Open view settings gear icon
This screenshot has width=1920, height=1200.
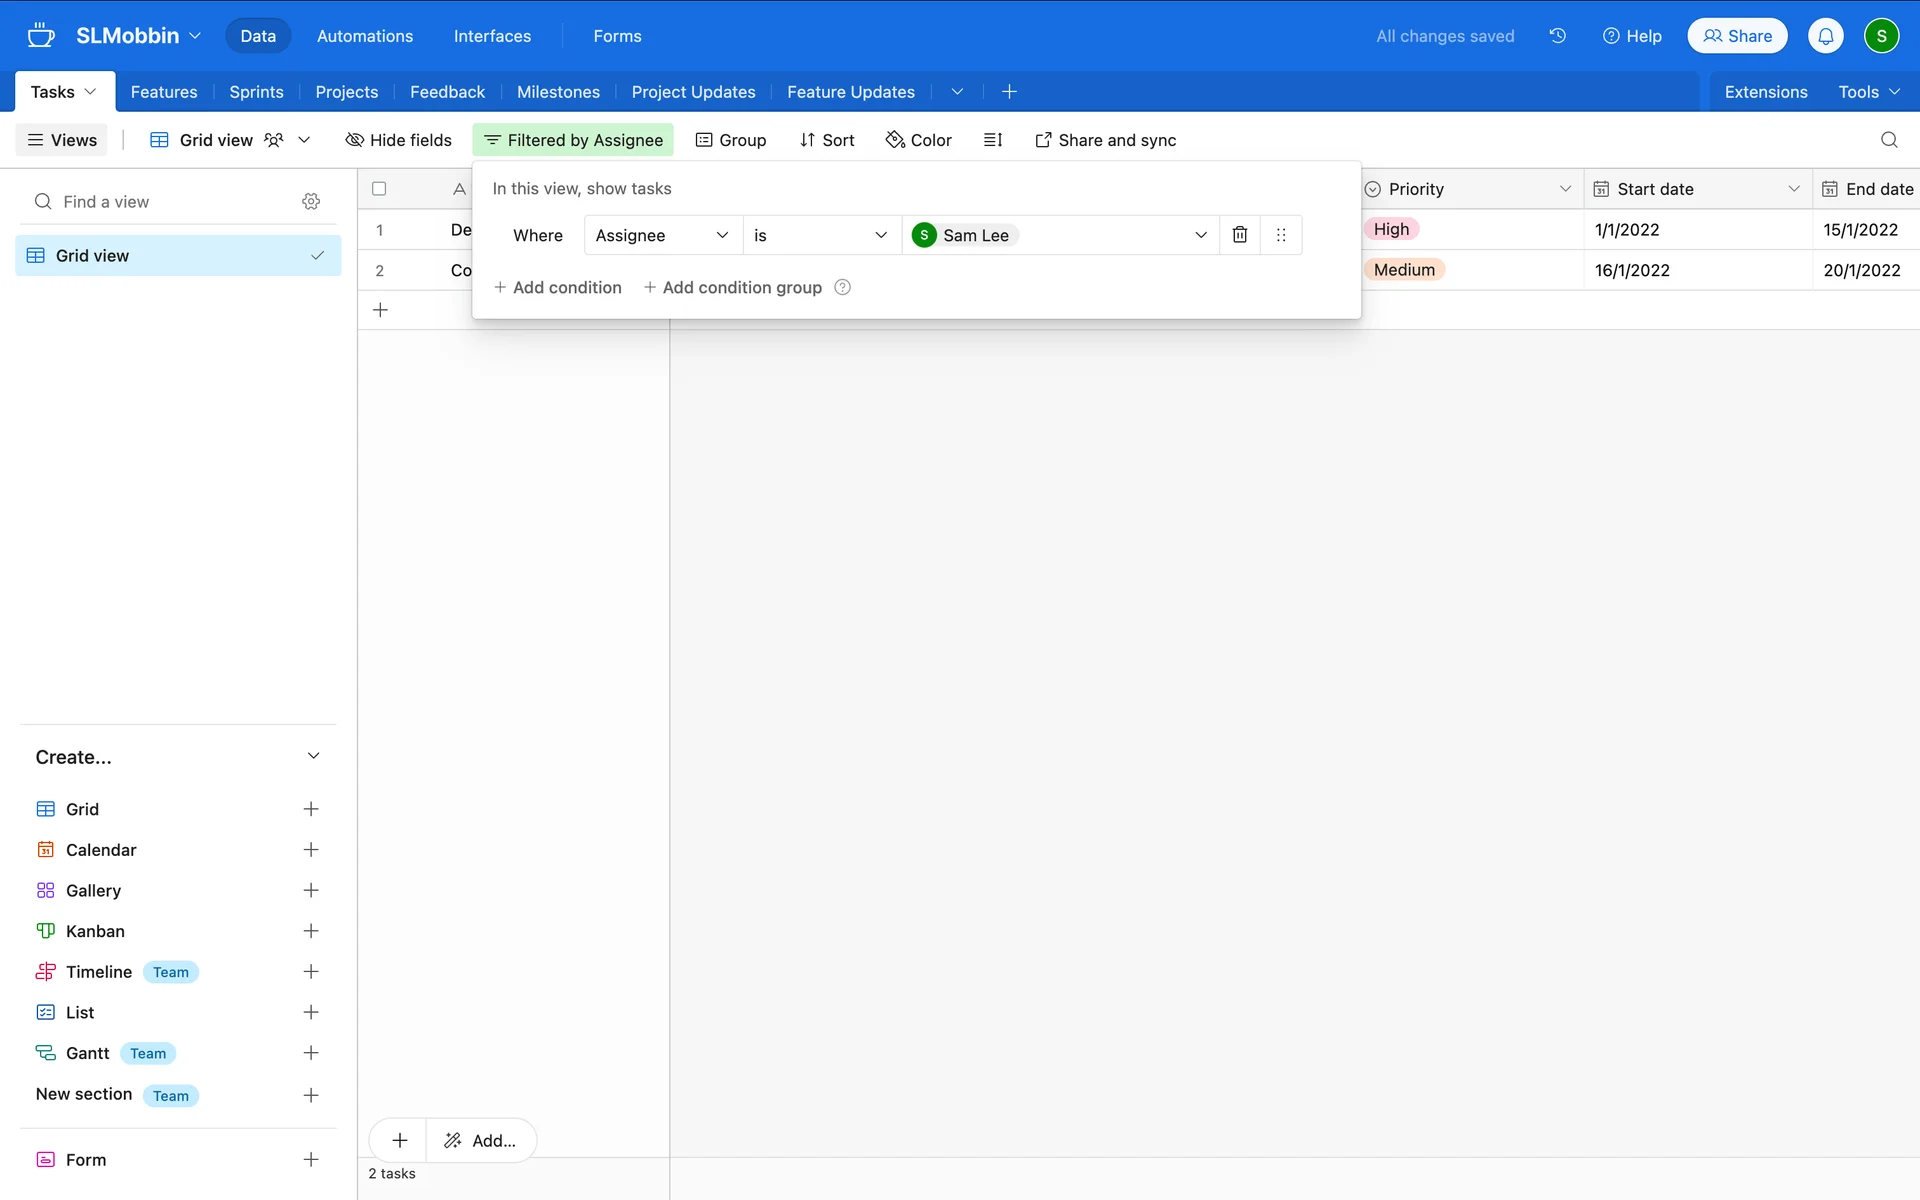click(x=311, y=202)
